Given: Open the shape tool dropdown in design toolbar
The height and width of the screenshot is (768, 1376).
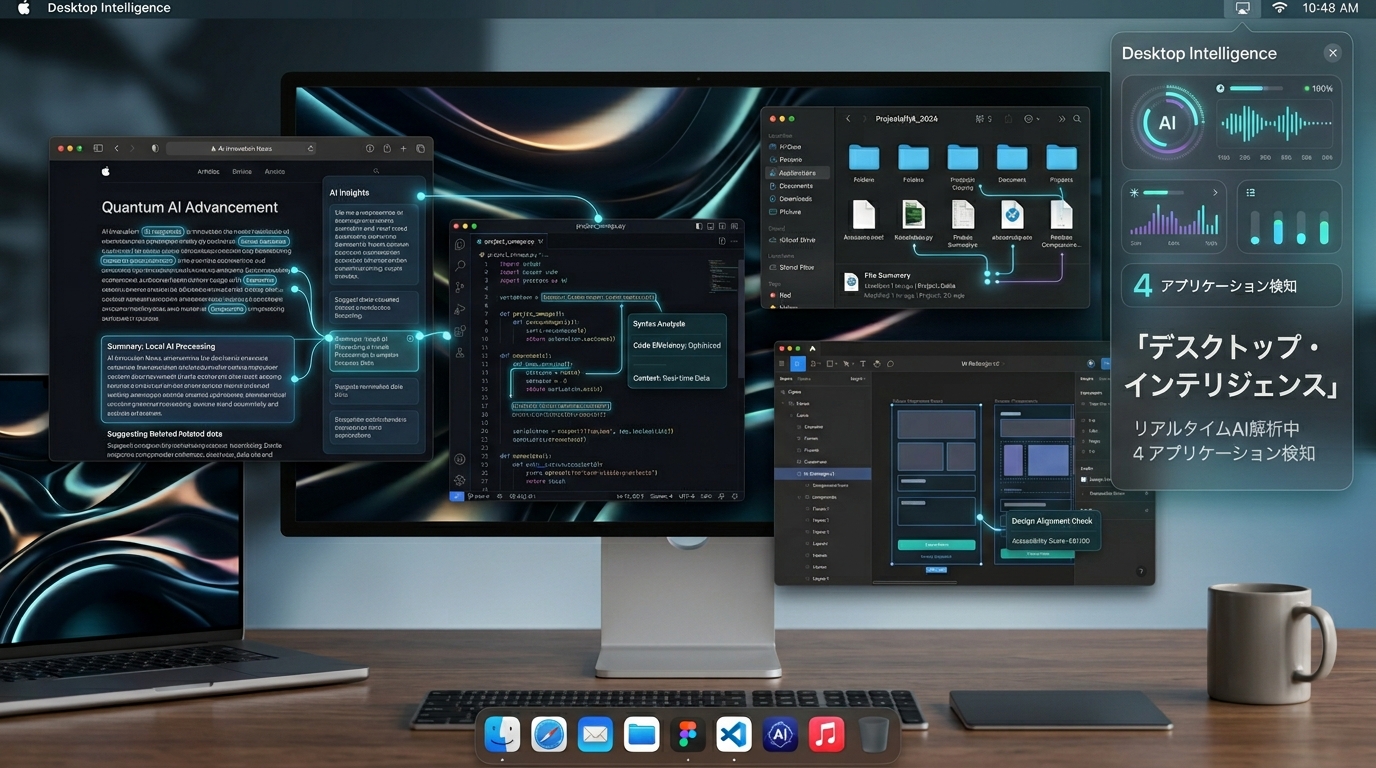Looking at the screenshot, I should click(832, 364).
